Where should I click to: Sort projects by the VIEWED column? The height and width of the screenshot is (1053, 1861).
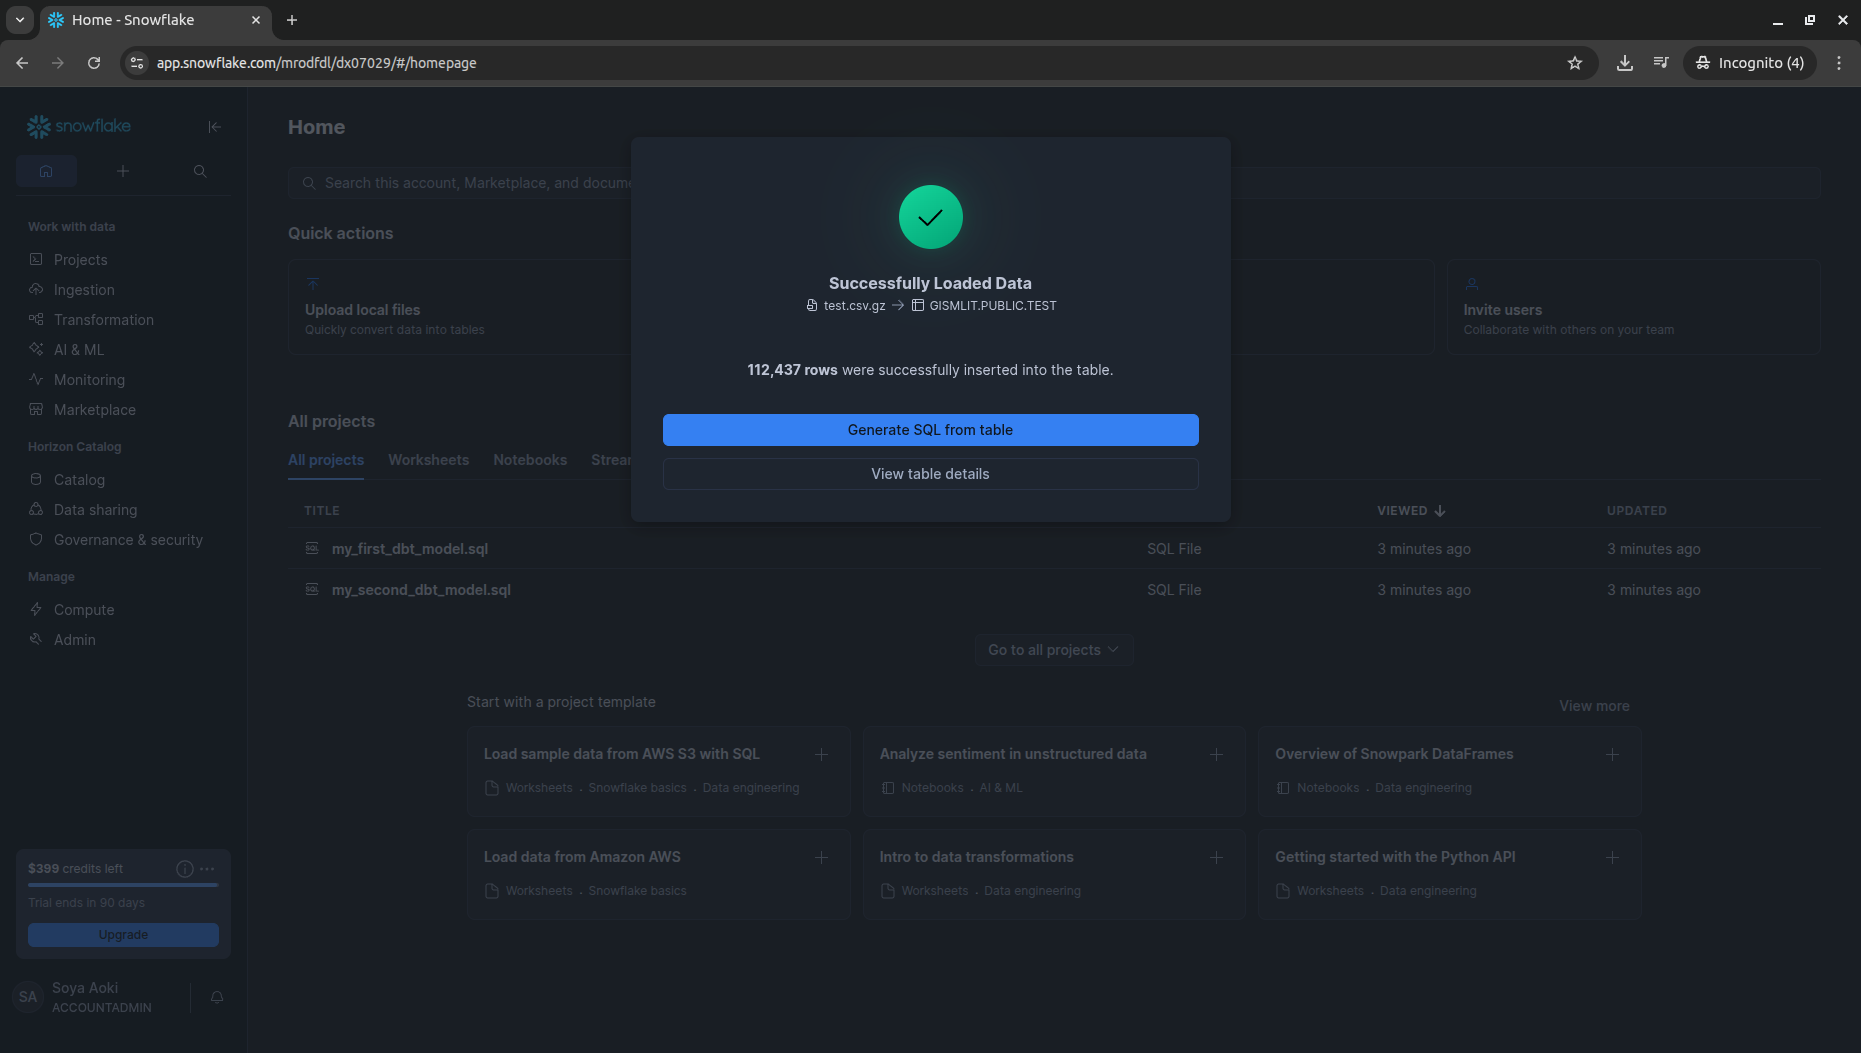1411,511
